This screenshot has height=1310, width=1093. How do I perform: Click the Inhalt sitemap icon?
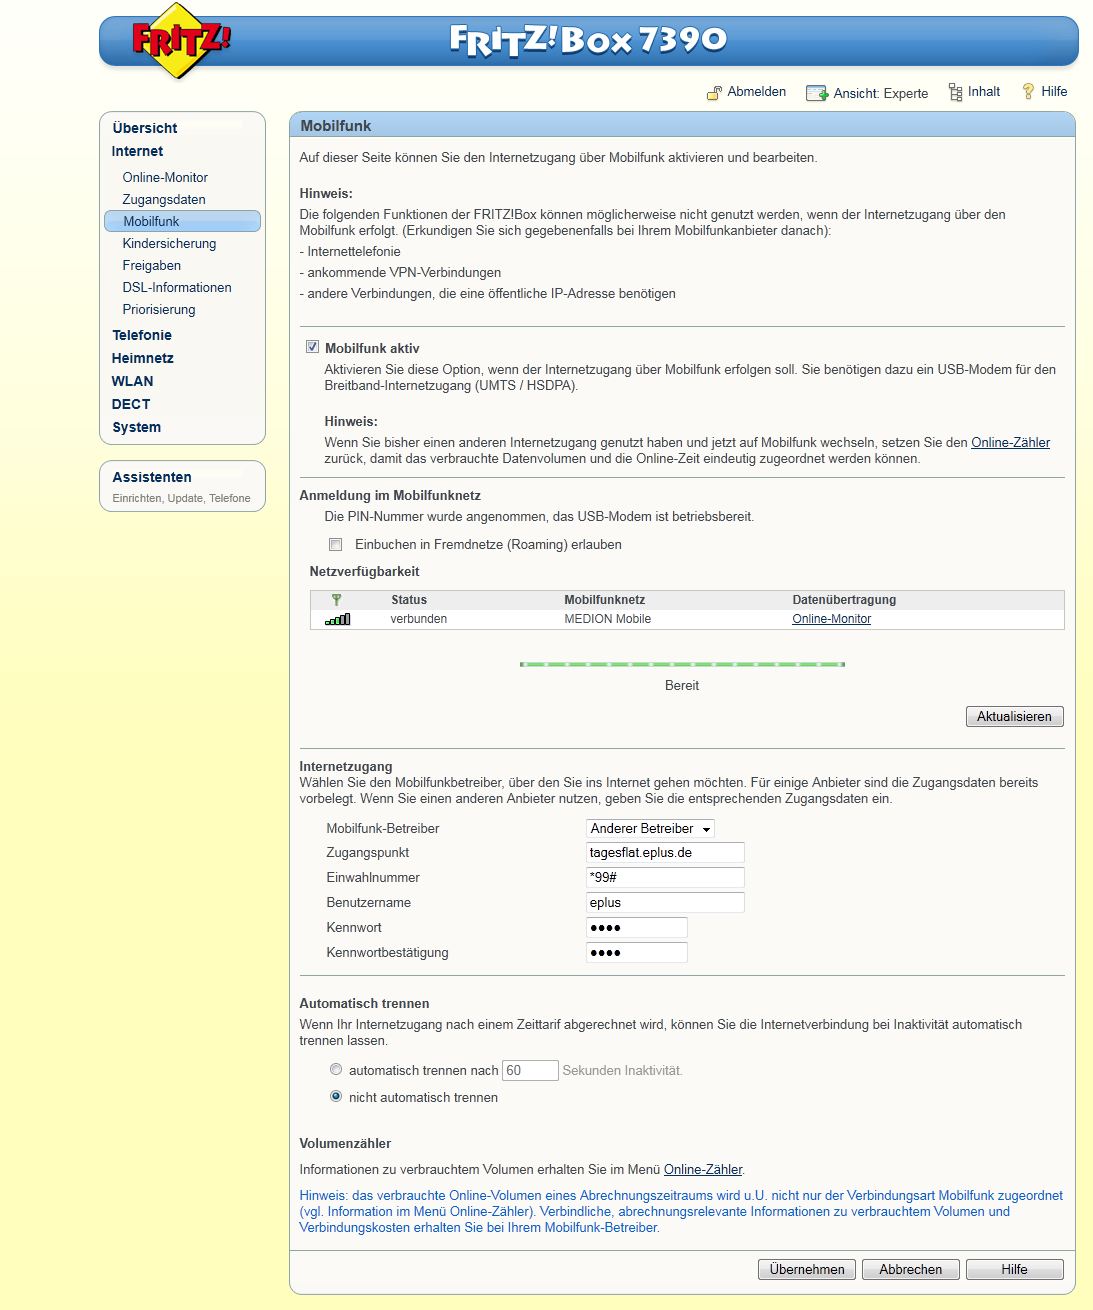pos(955,92)
